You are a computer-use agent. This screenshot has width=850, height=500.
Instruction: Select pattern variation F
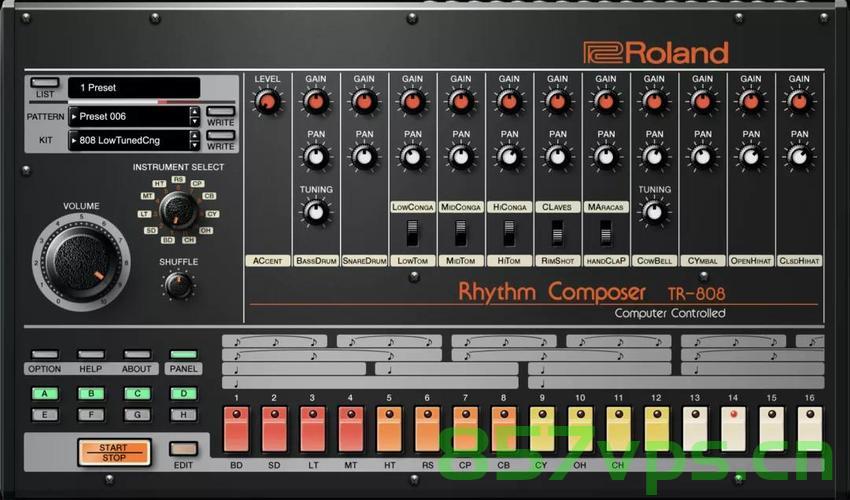tap(91, 415)
